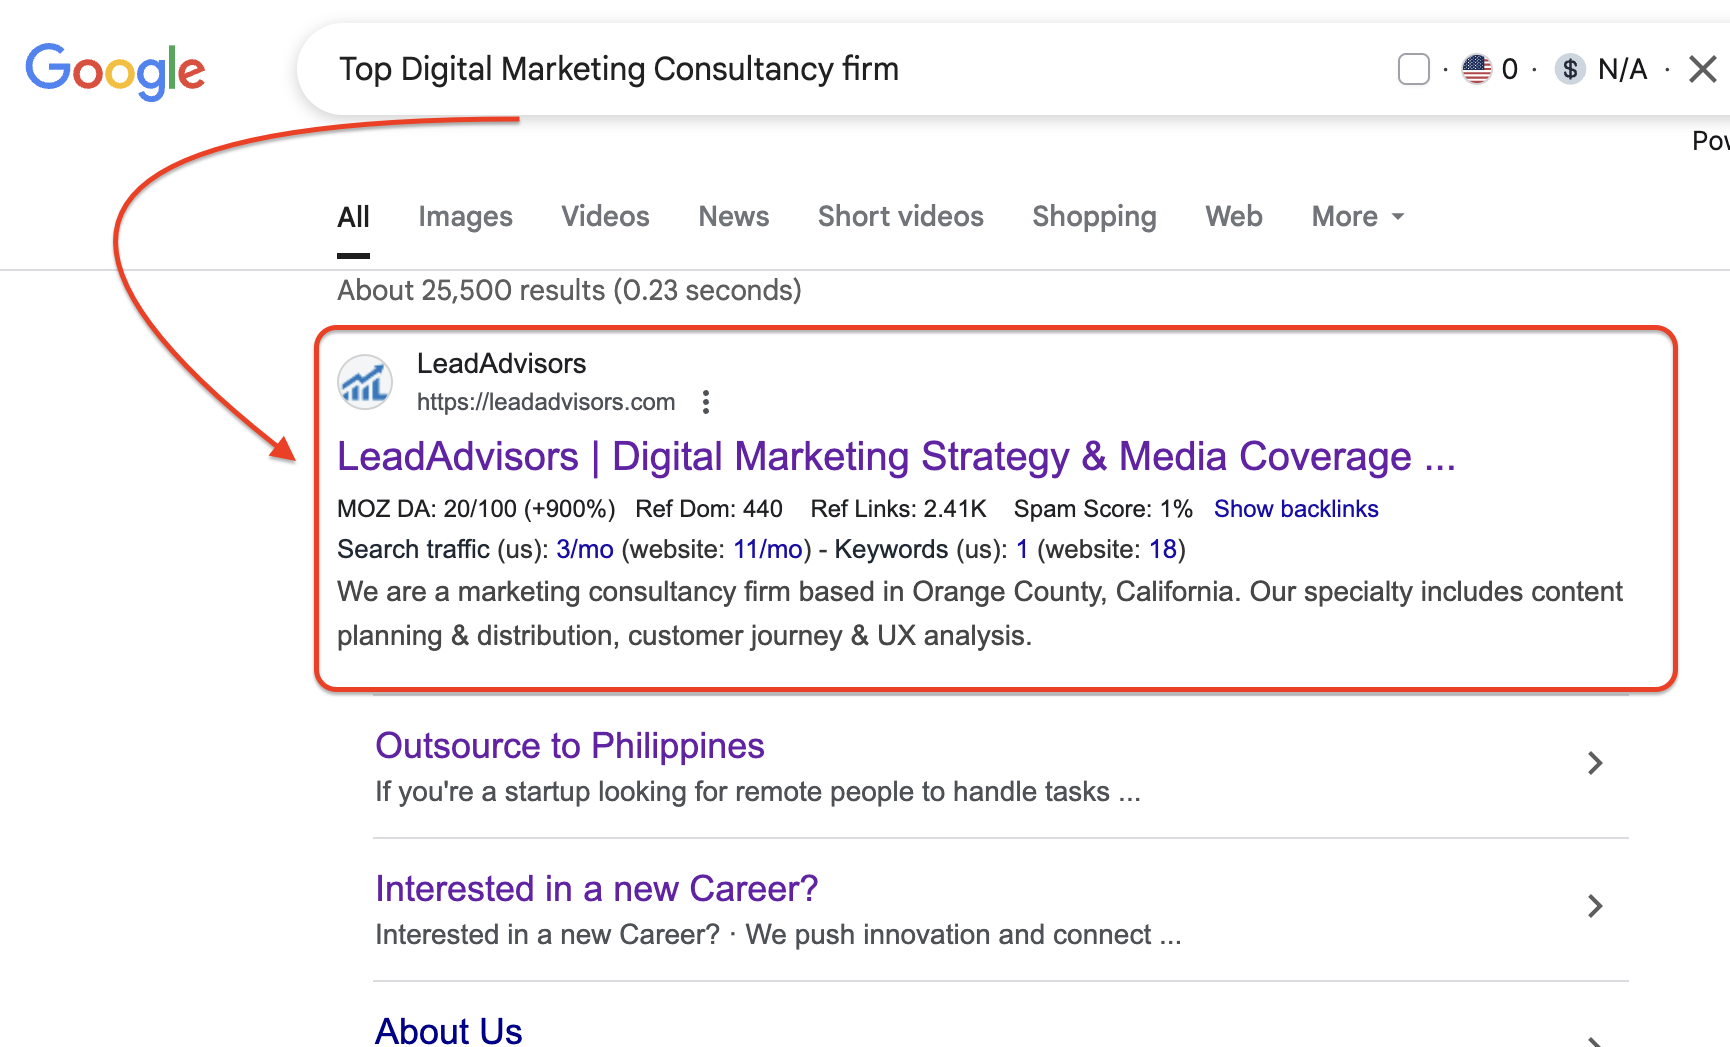Viewport: 1730px width, 1047px height.
Task: Click the LeadAdvisors site name above the URL
Action: (x=501, y=363)
